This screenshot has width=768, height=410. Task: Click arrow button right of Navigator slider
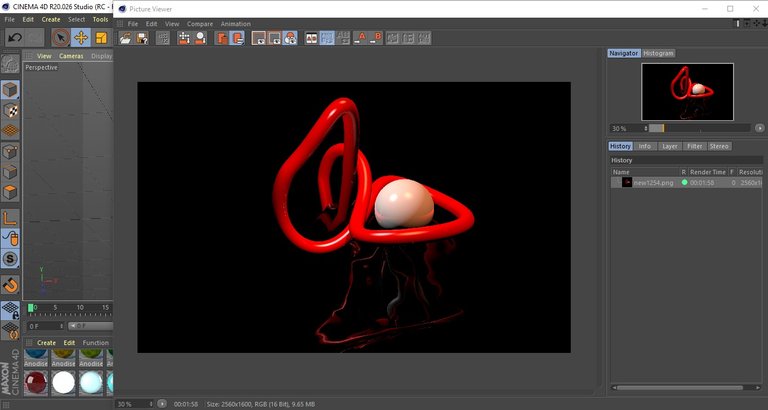(760, 128)
